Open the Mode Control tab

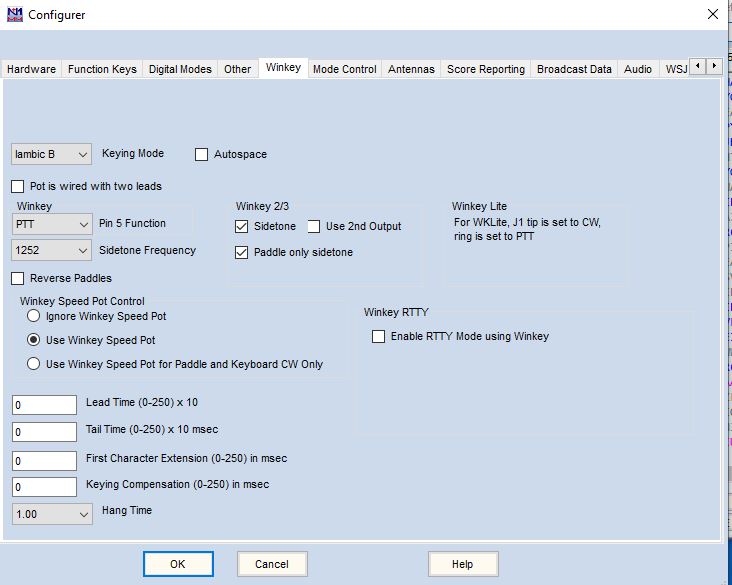(x=344, y=69)
